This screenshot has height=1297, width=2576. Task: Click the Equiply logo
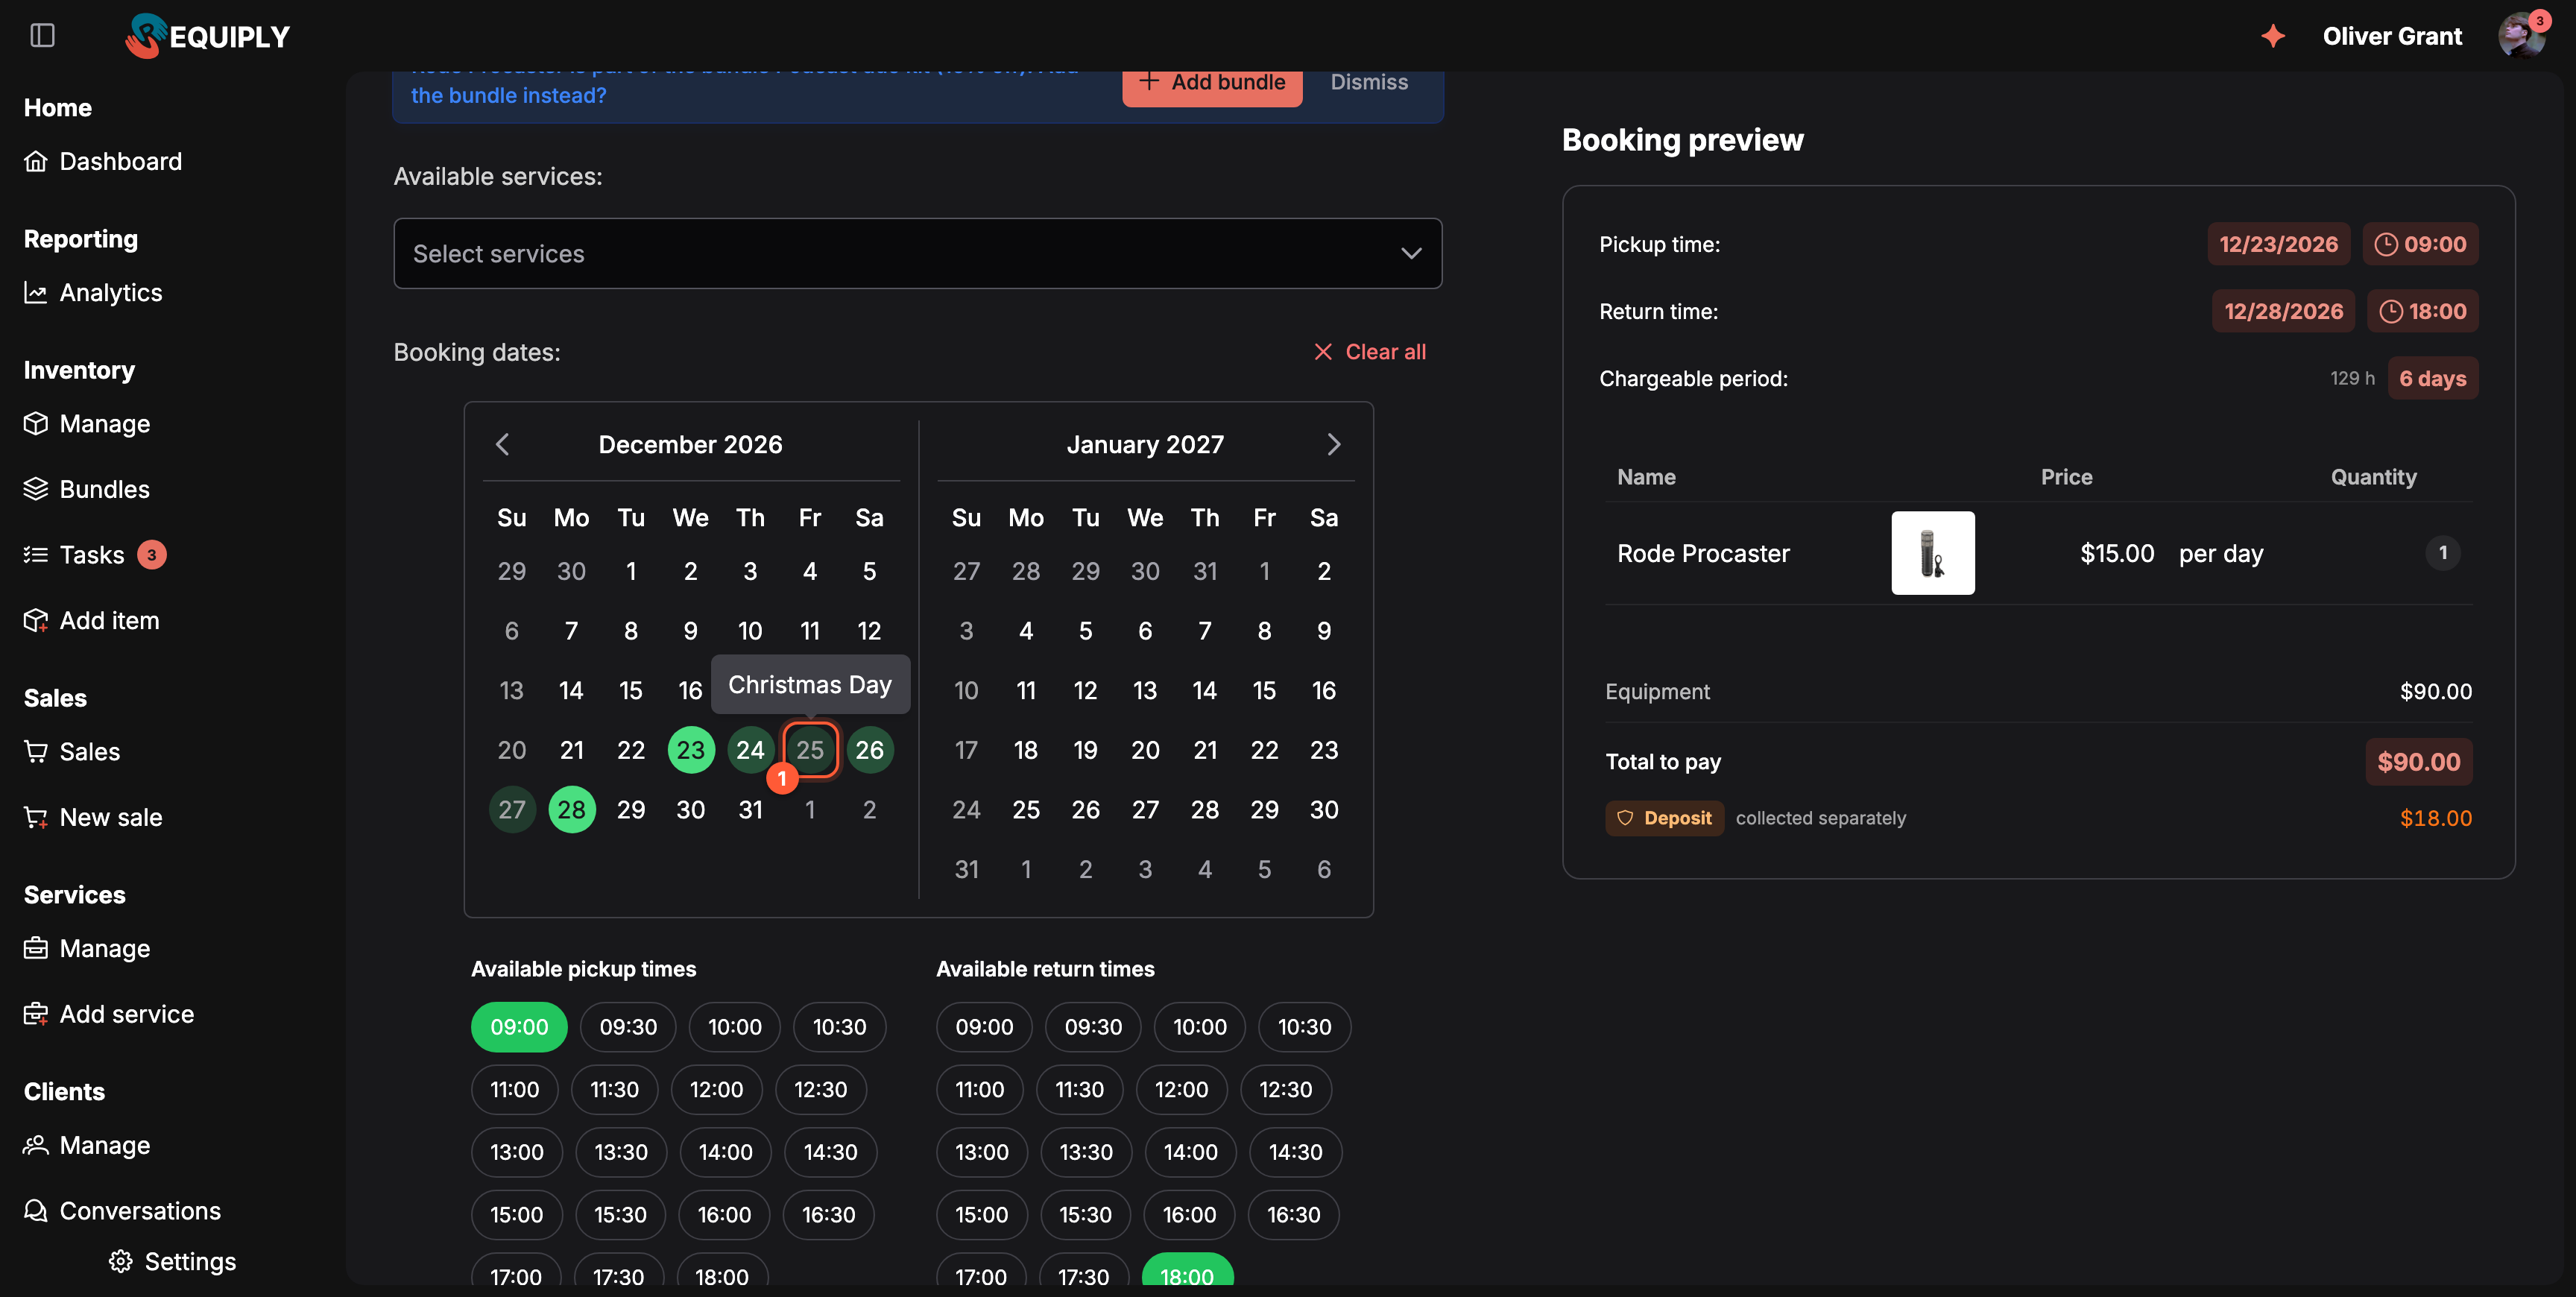point(207,36)
